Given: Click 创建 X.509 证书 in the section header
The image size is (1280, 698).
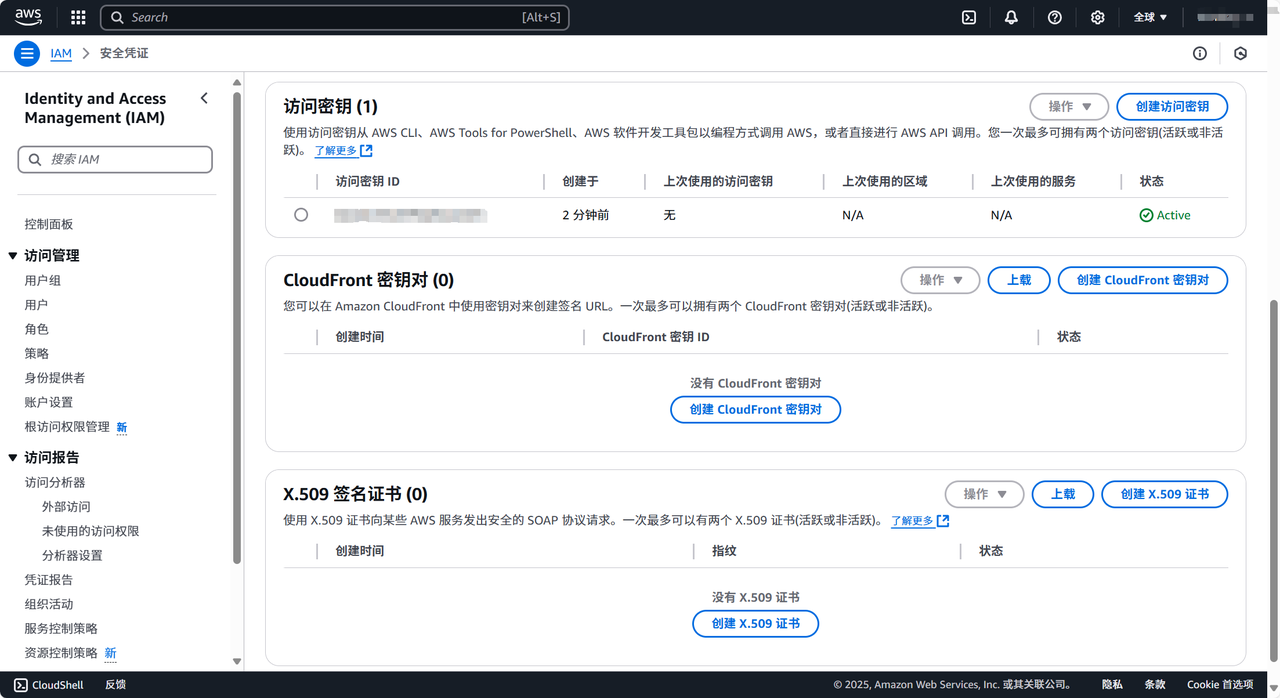Looking at the screenshot, I should click(1165, 494).
